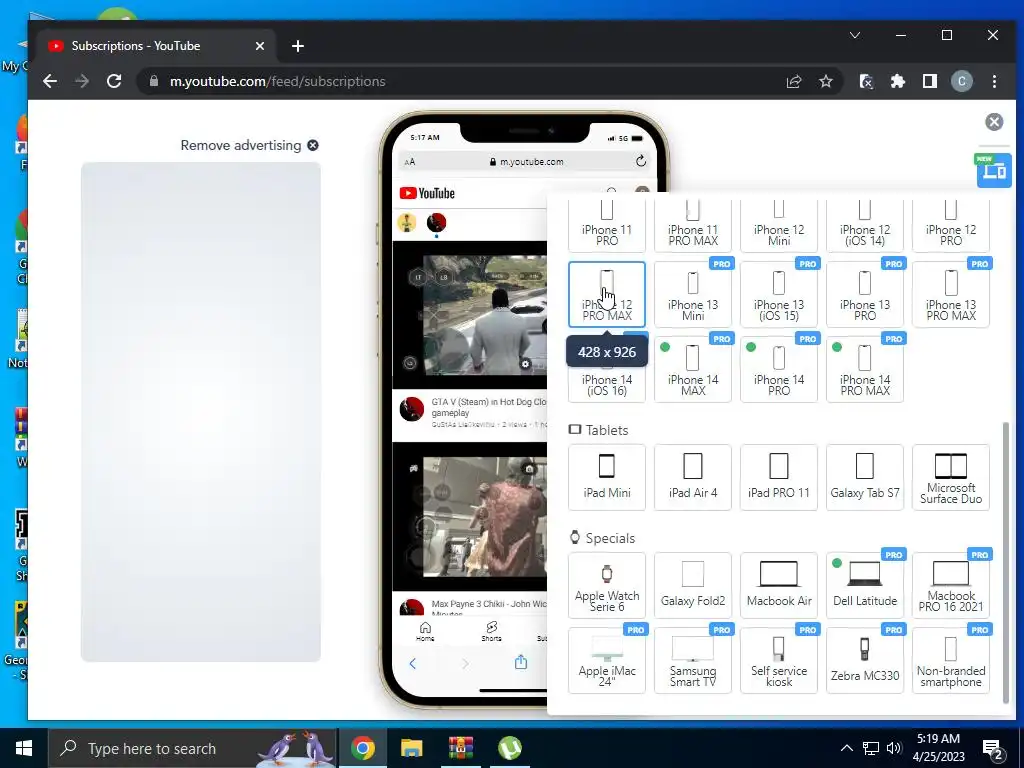Tap the Shorts tab in YouTube mobile
Viewport: 1024px width, 768px height.
[x=492, y=632]
